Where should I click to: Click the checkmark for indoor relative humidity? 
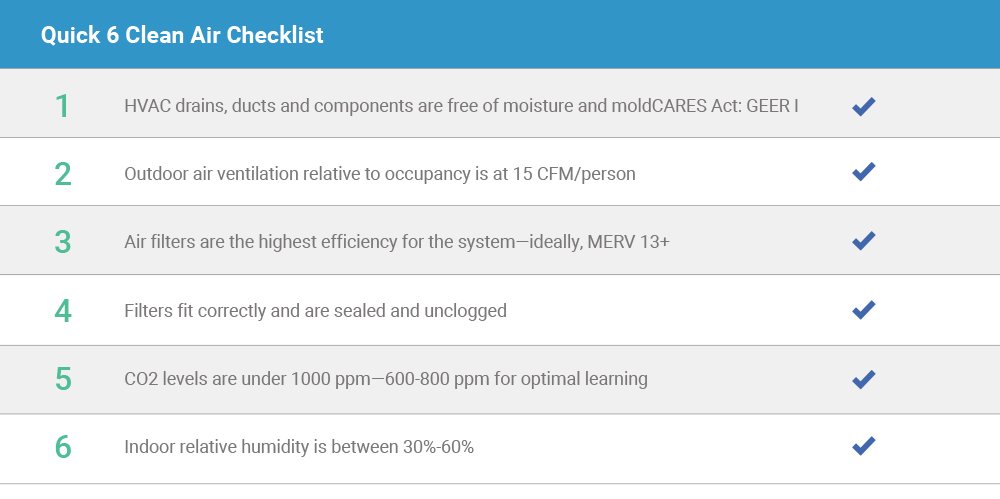[x=864, y=445]
